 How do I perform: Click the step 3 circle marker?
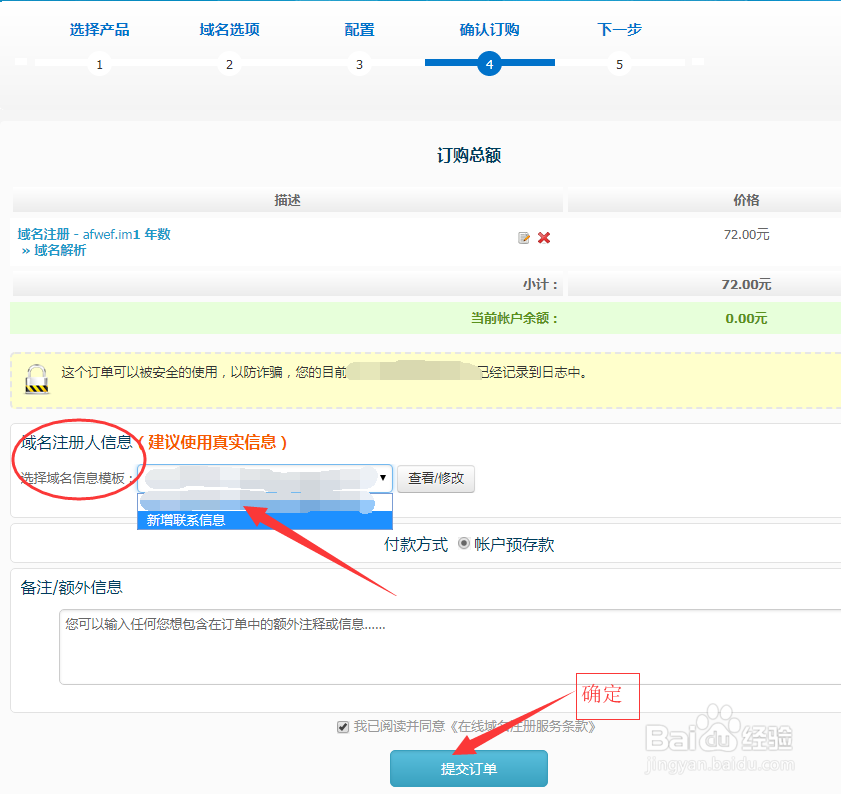pos(359,64)
